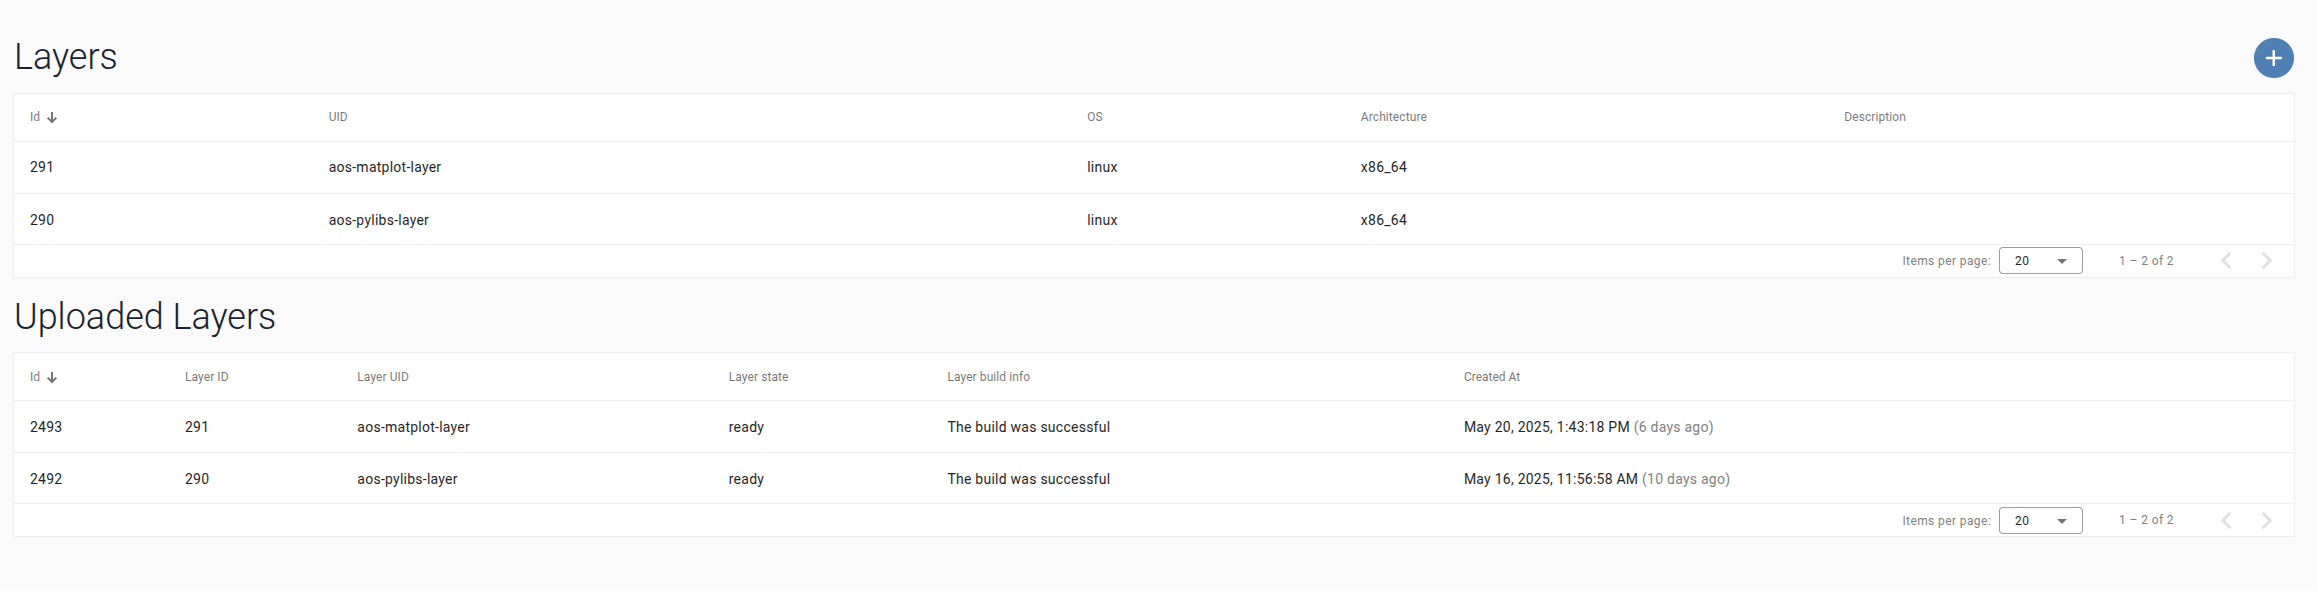Sort Layers table by Id arrow
The height and width of the screenshot is (591, 2317).
click(52, 118)
